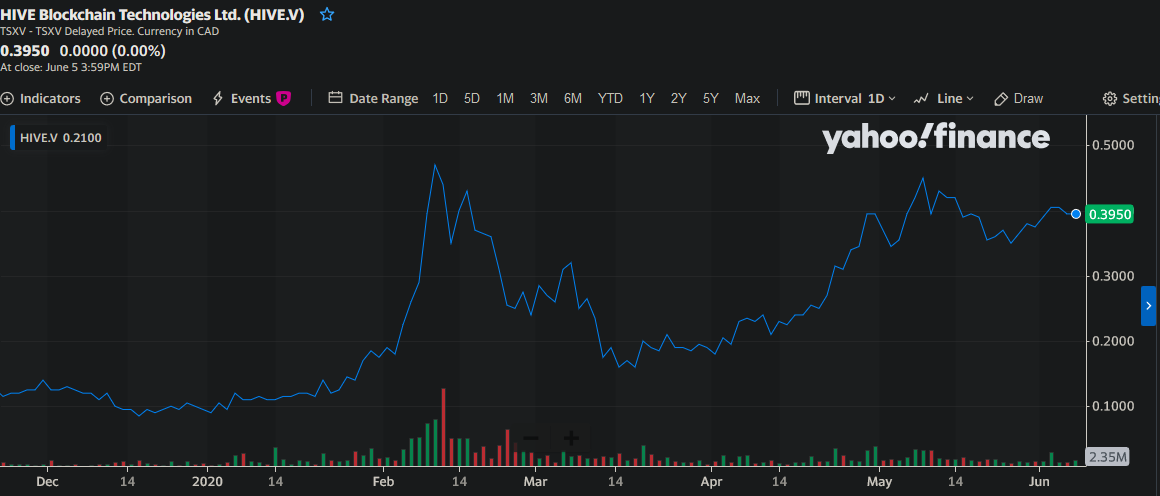The height and width of the screenshot is (496, 1160).
Task: Click the Date Range calendar icon
Action: (x=334, y=98)
